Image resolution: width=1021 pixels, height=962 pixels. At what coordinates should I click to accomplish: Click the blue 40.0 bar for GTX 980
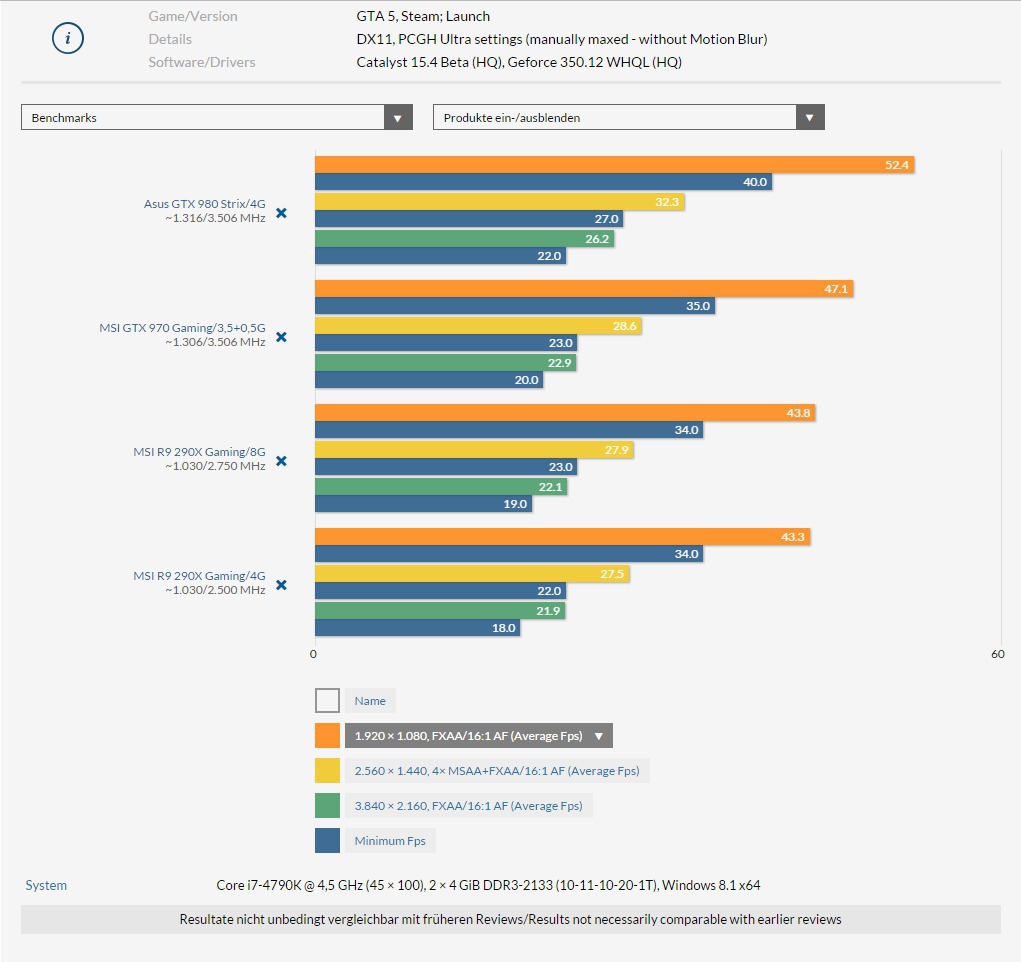(x=544, y=182)
